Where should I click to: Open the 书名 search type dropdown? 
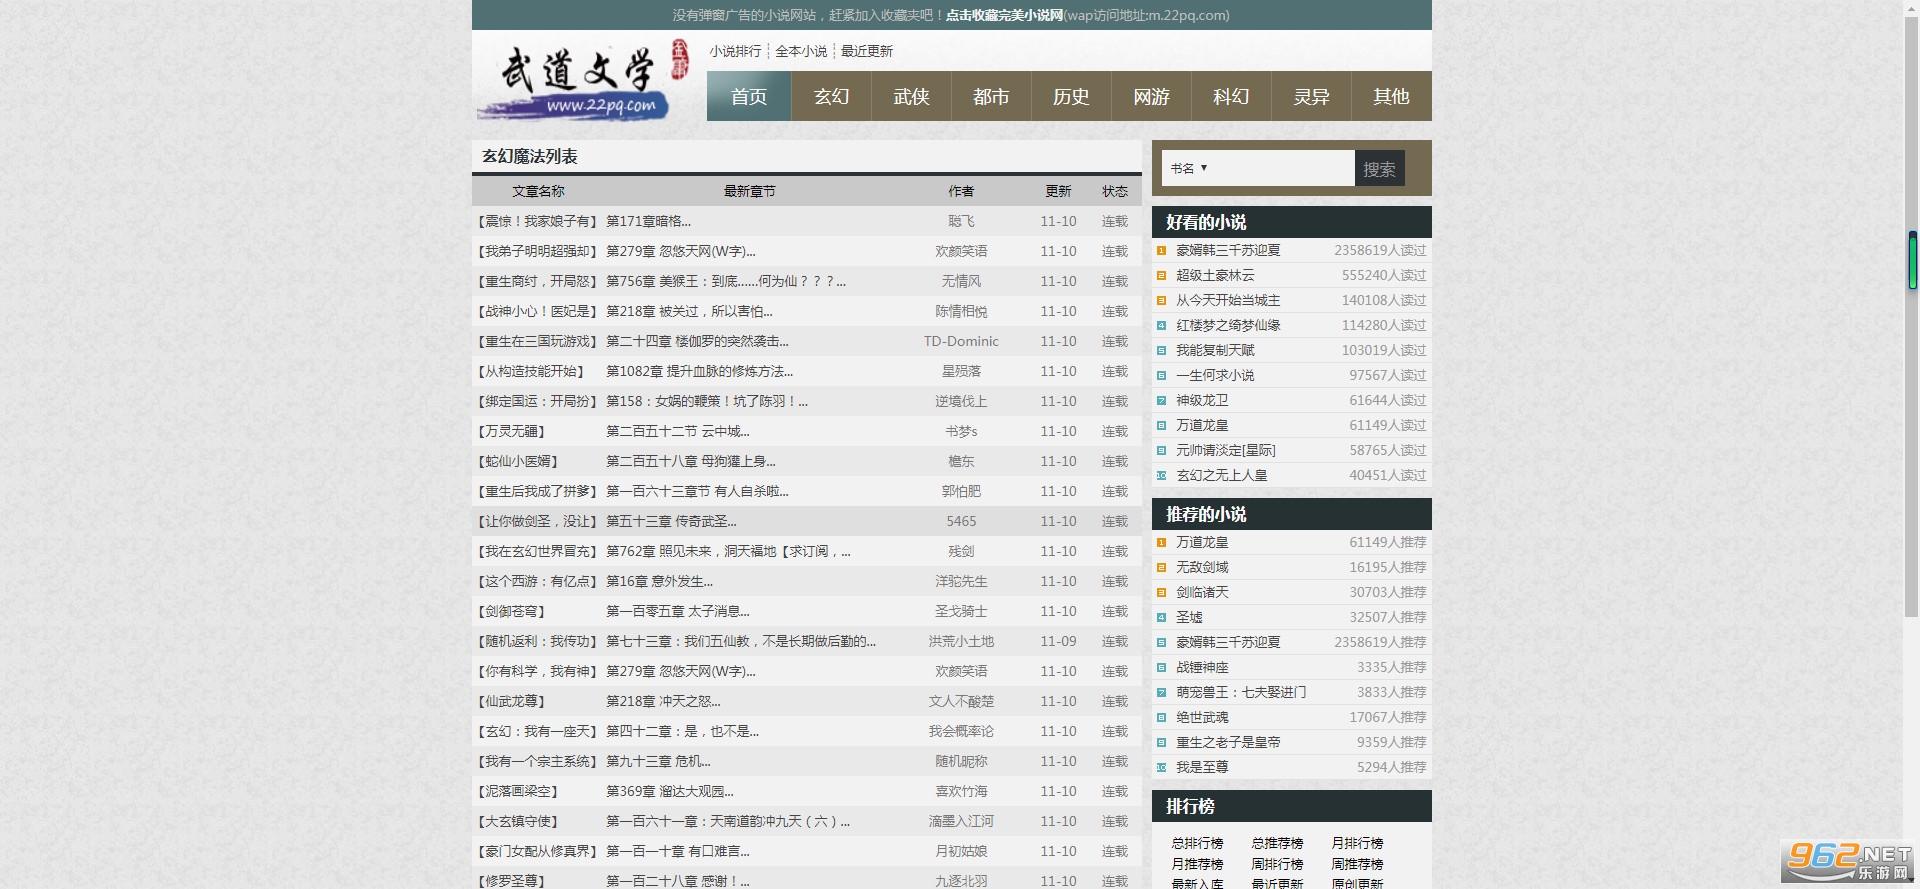(1189, 168)
